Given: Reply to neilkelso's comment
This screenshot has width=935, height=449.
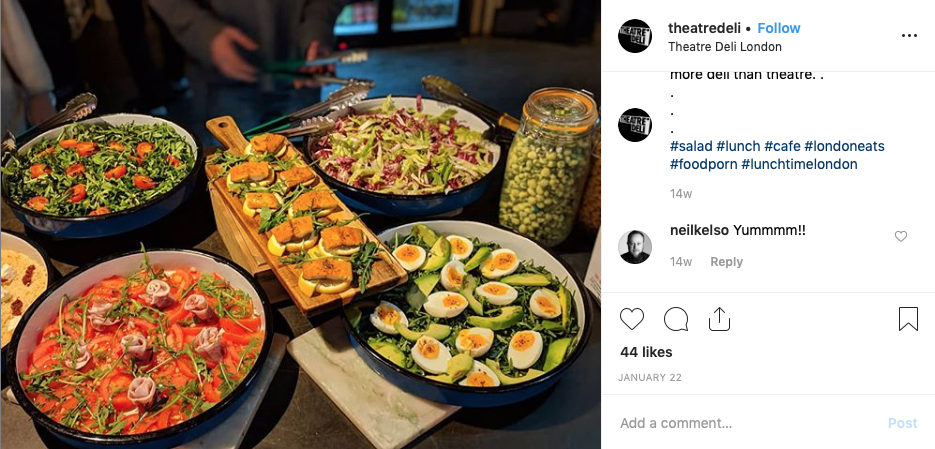Looking at the screenshot, I should pos(726,262).
